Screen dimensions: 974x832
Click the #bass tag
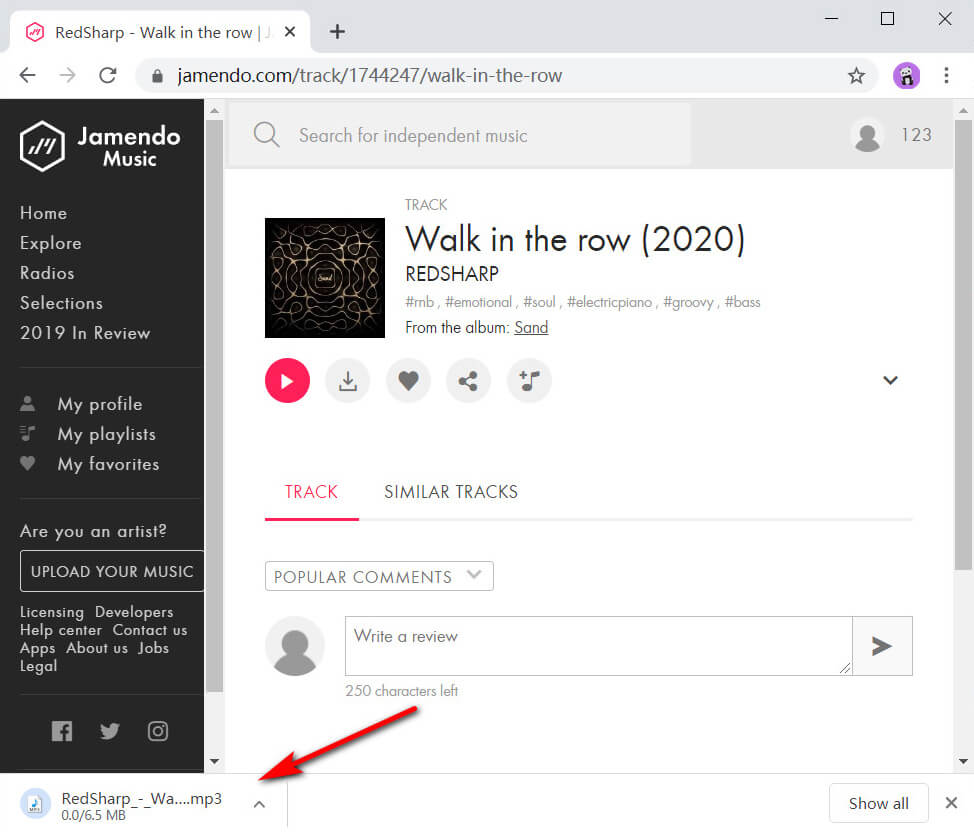pos(742,302)
